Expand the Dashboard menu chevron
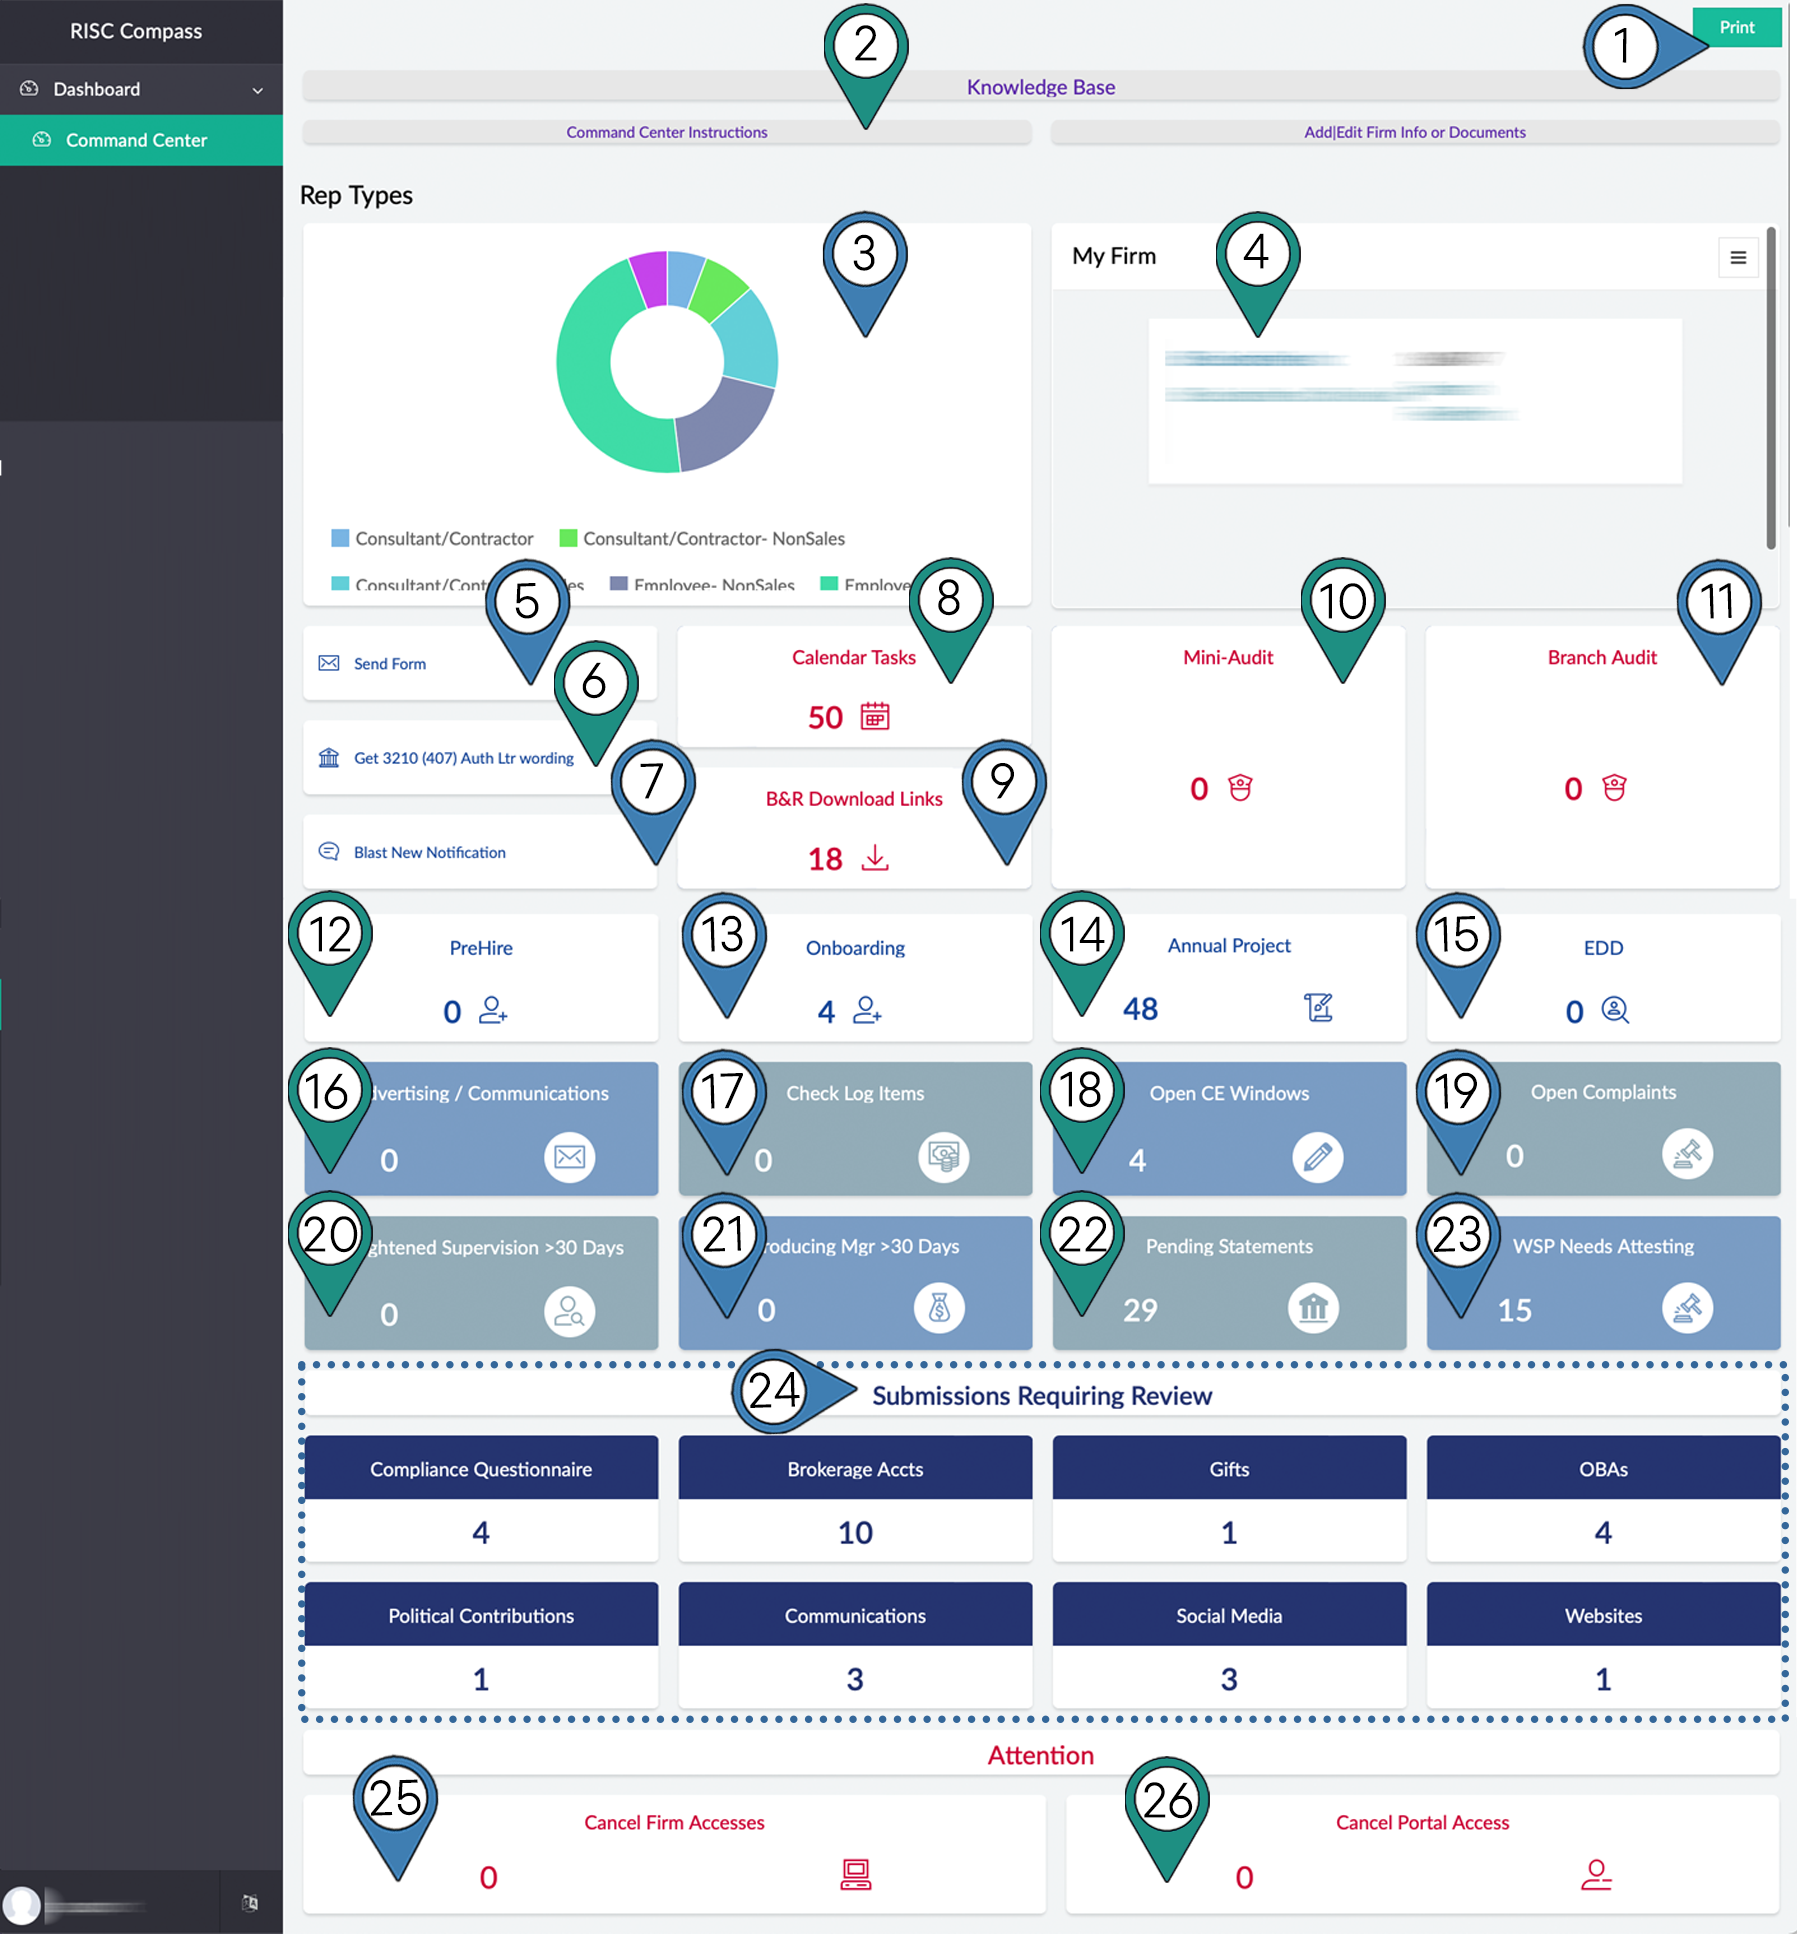 click(258, 90)
